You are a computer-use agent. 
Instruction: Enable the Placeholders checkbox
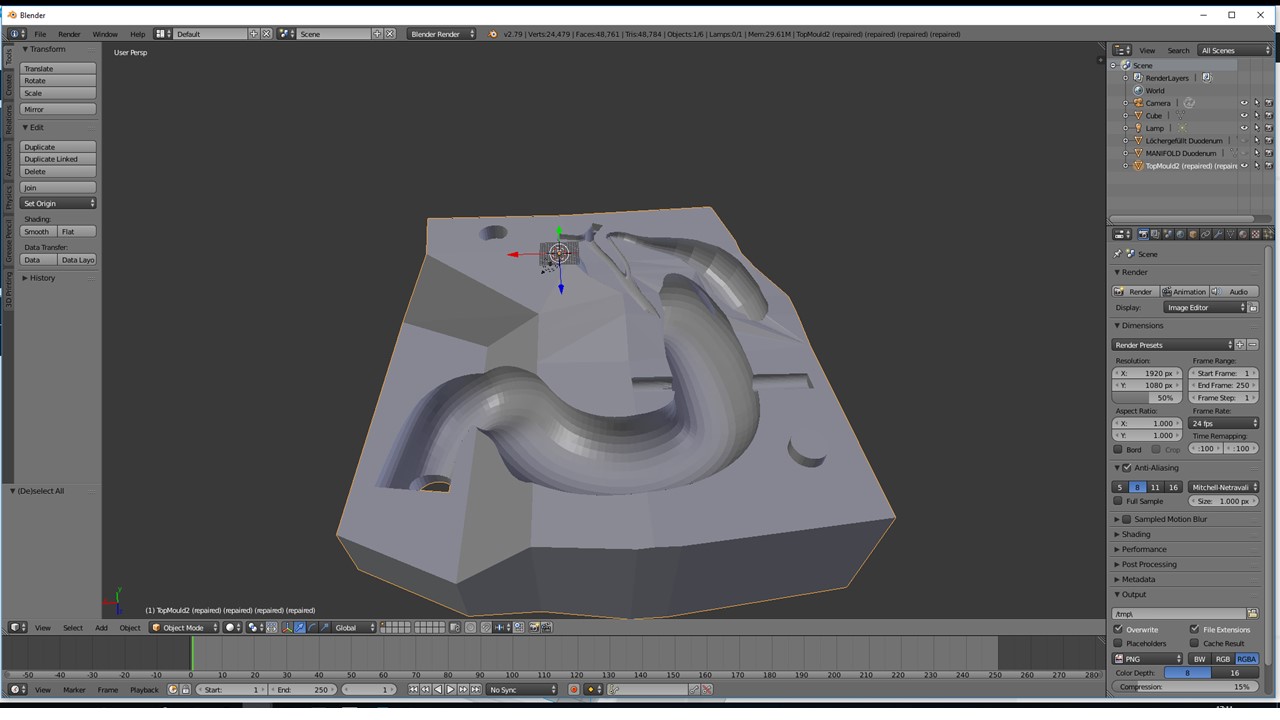pyautogui.click(x=1118, y=643)
